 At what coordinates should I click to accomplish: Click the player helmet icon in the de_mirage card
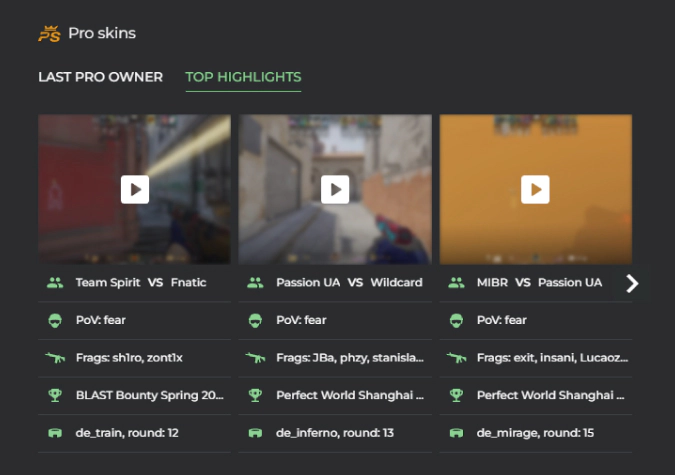click(456, 320)
